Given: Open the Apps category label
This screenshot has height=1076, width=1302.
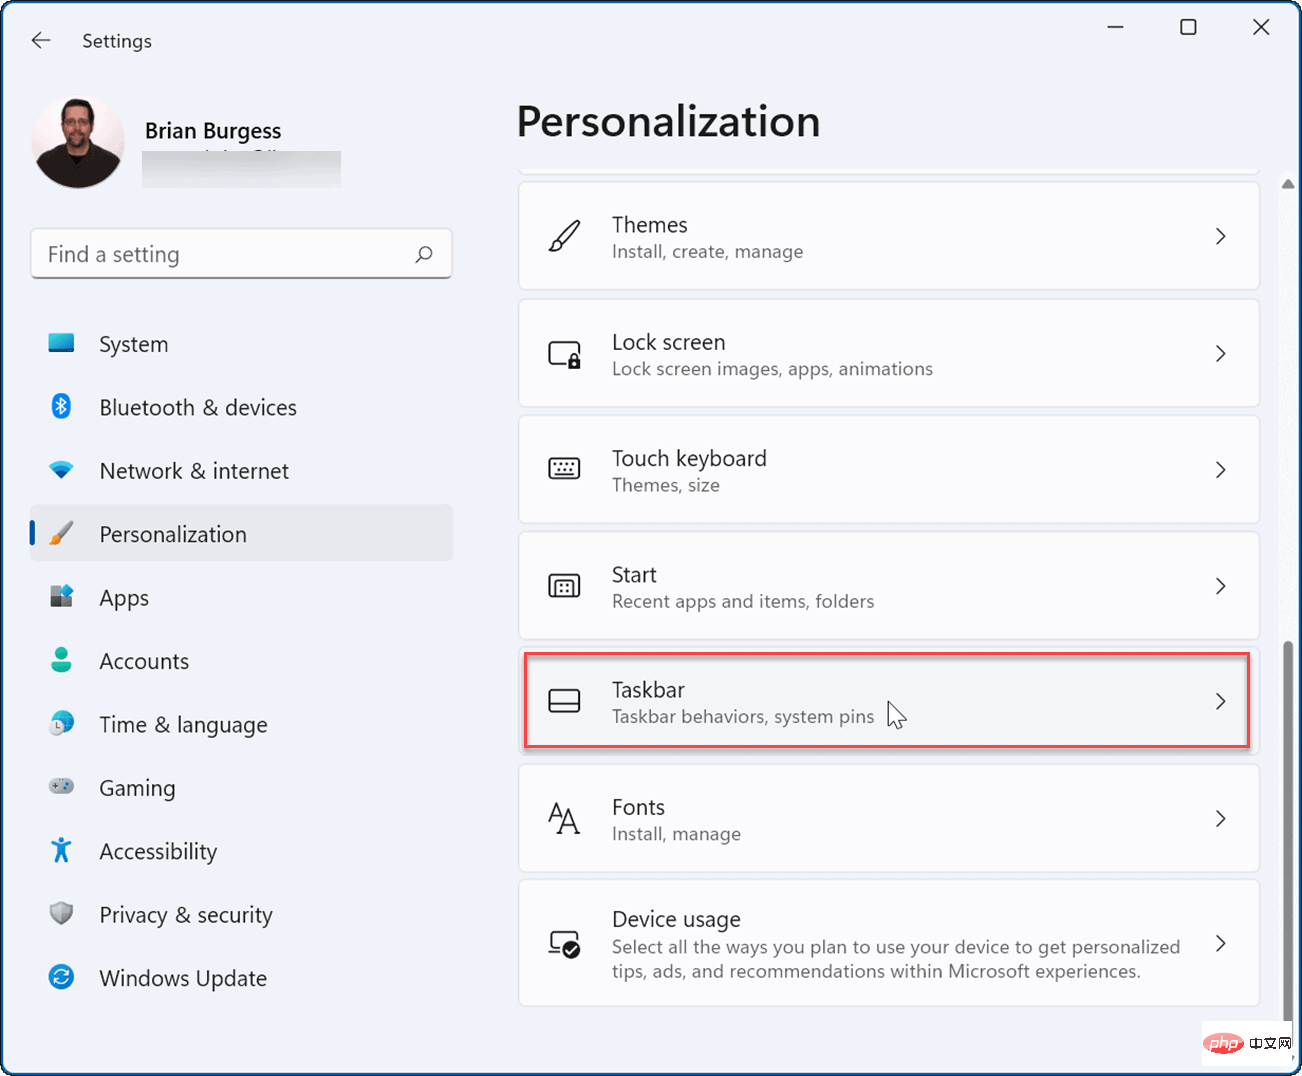Looking at the screenshot, I should [124, 598].
